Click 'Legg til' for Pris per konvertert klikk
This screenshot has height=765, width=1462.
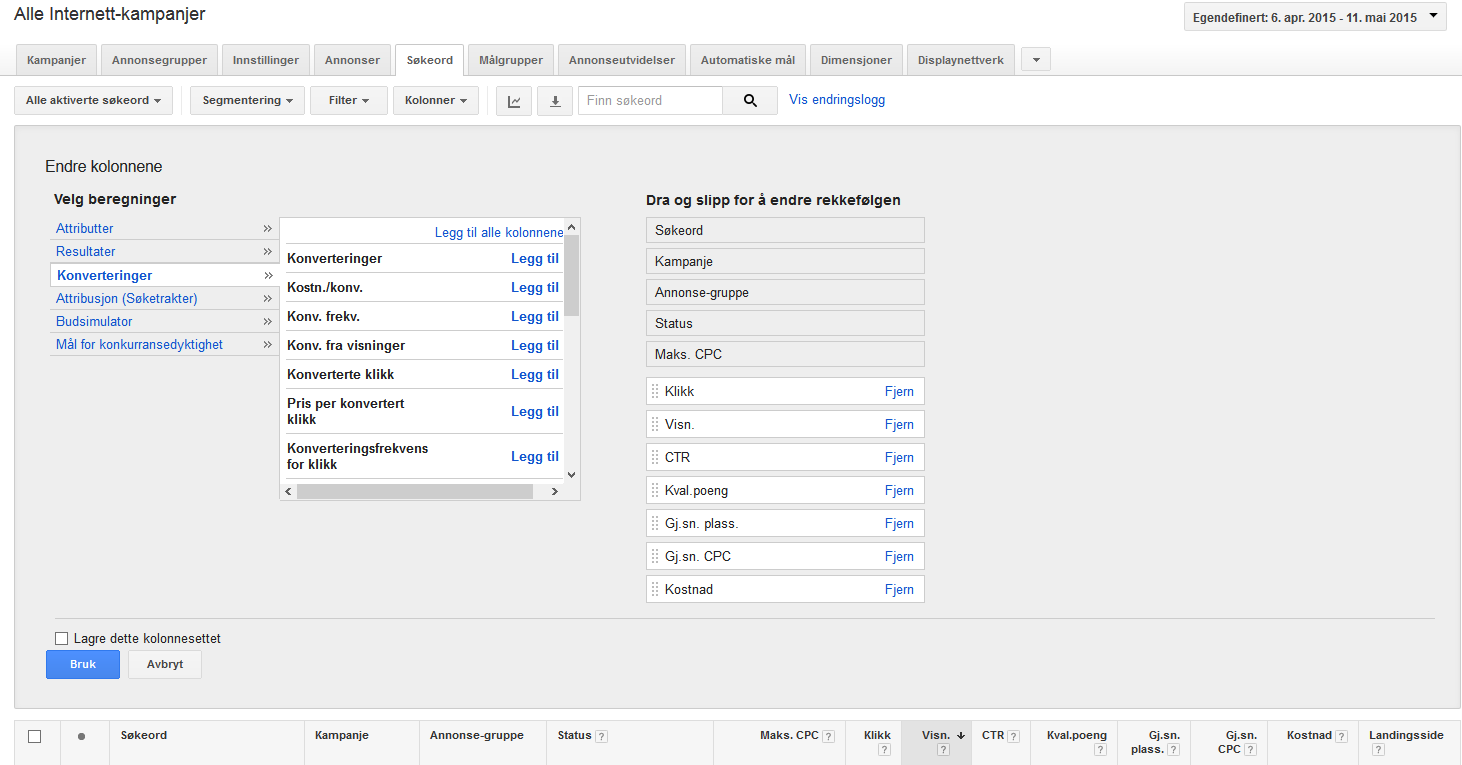(535, 411)
